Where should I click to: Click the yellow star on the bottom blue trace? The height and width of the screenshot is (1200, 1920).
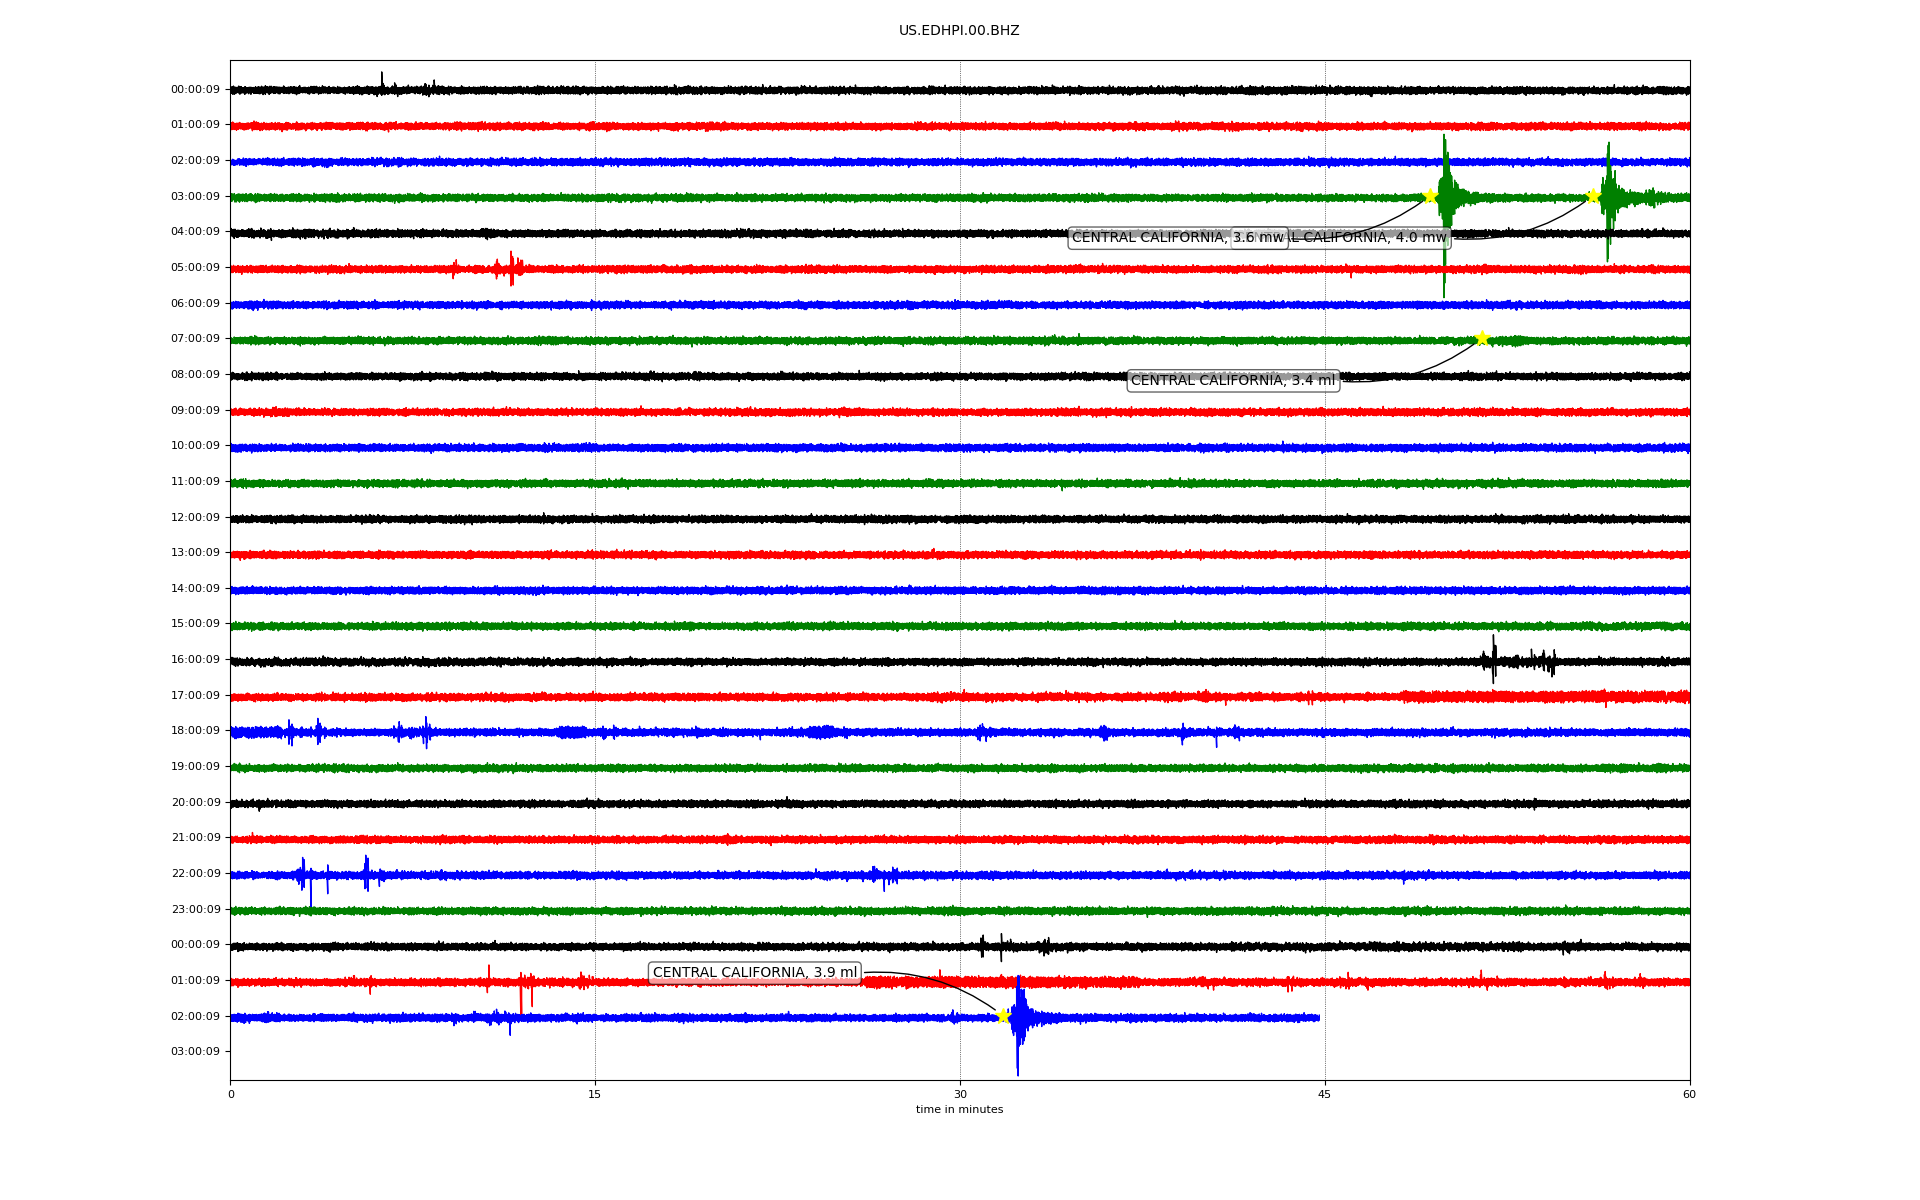1003,1016
